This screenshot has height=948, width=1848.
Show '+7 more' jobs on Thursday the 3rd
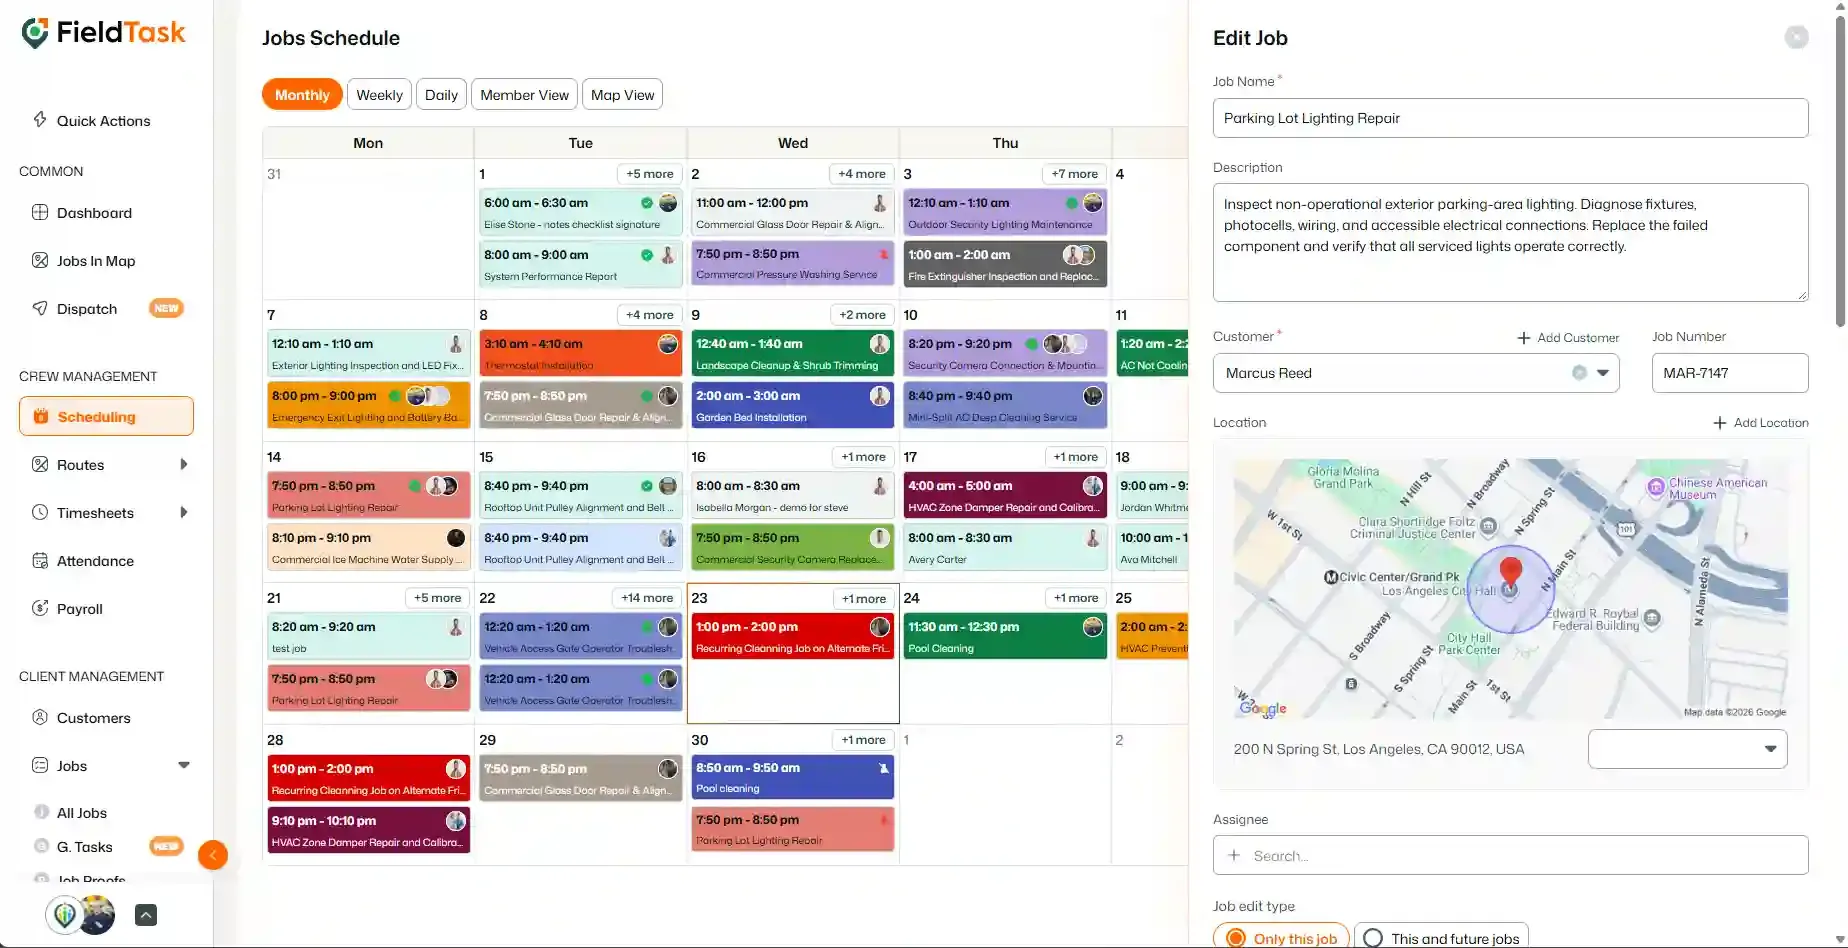(1074, 174)
